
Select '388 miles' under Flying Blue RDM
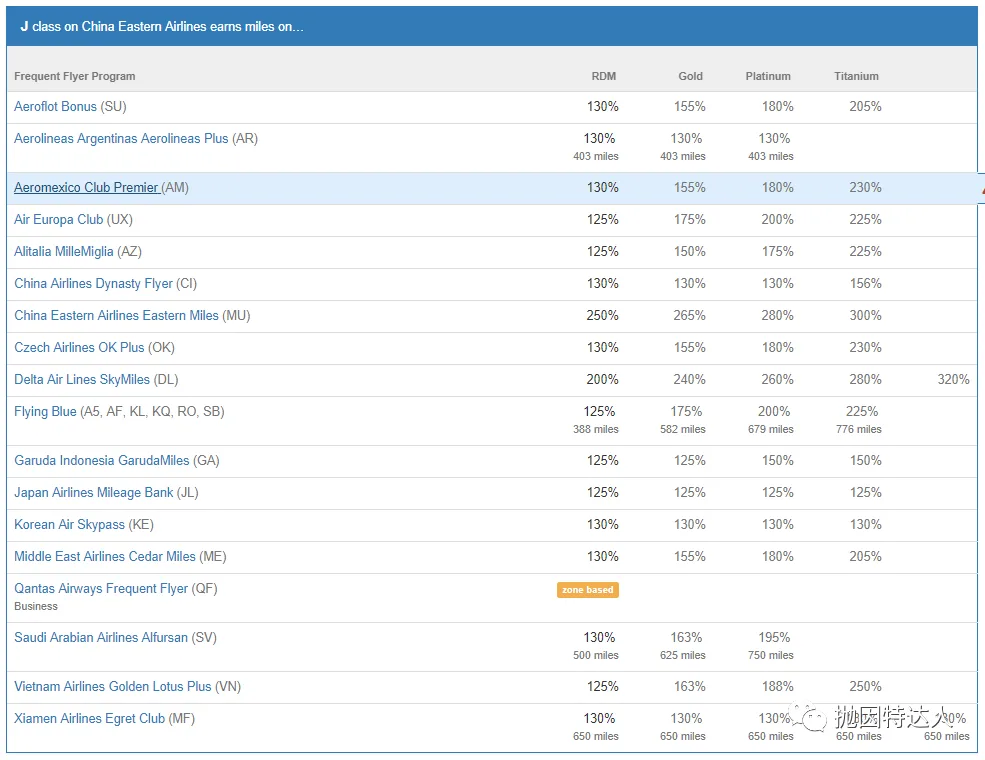[596, 430]
